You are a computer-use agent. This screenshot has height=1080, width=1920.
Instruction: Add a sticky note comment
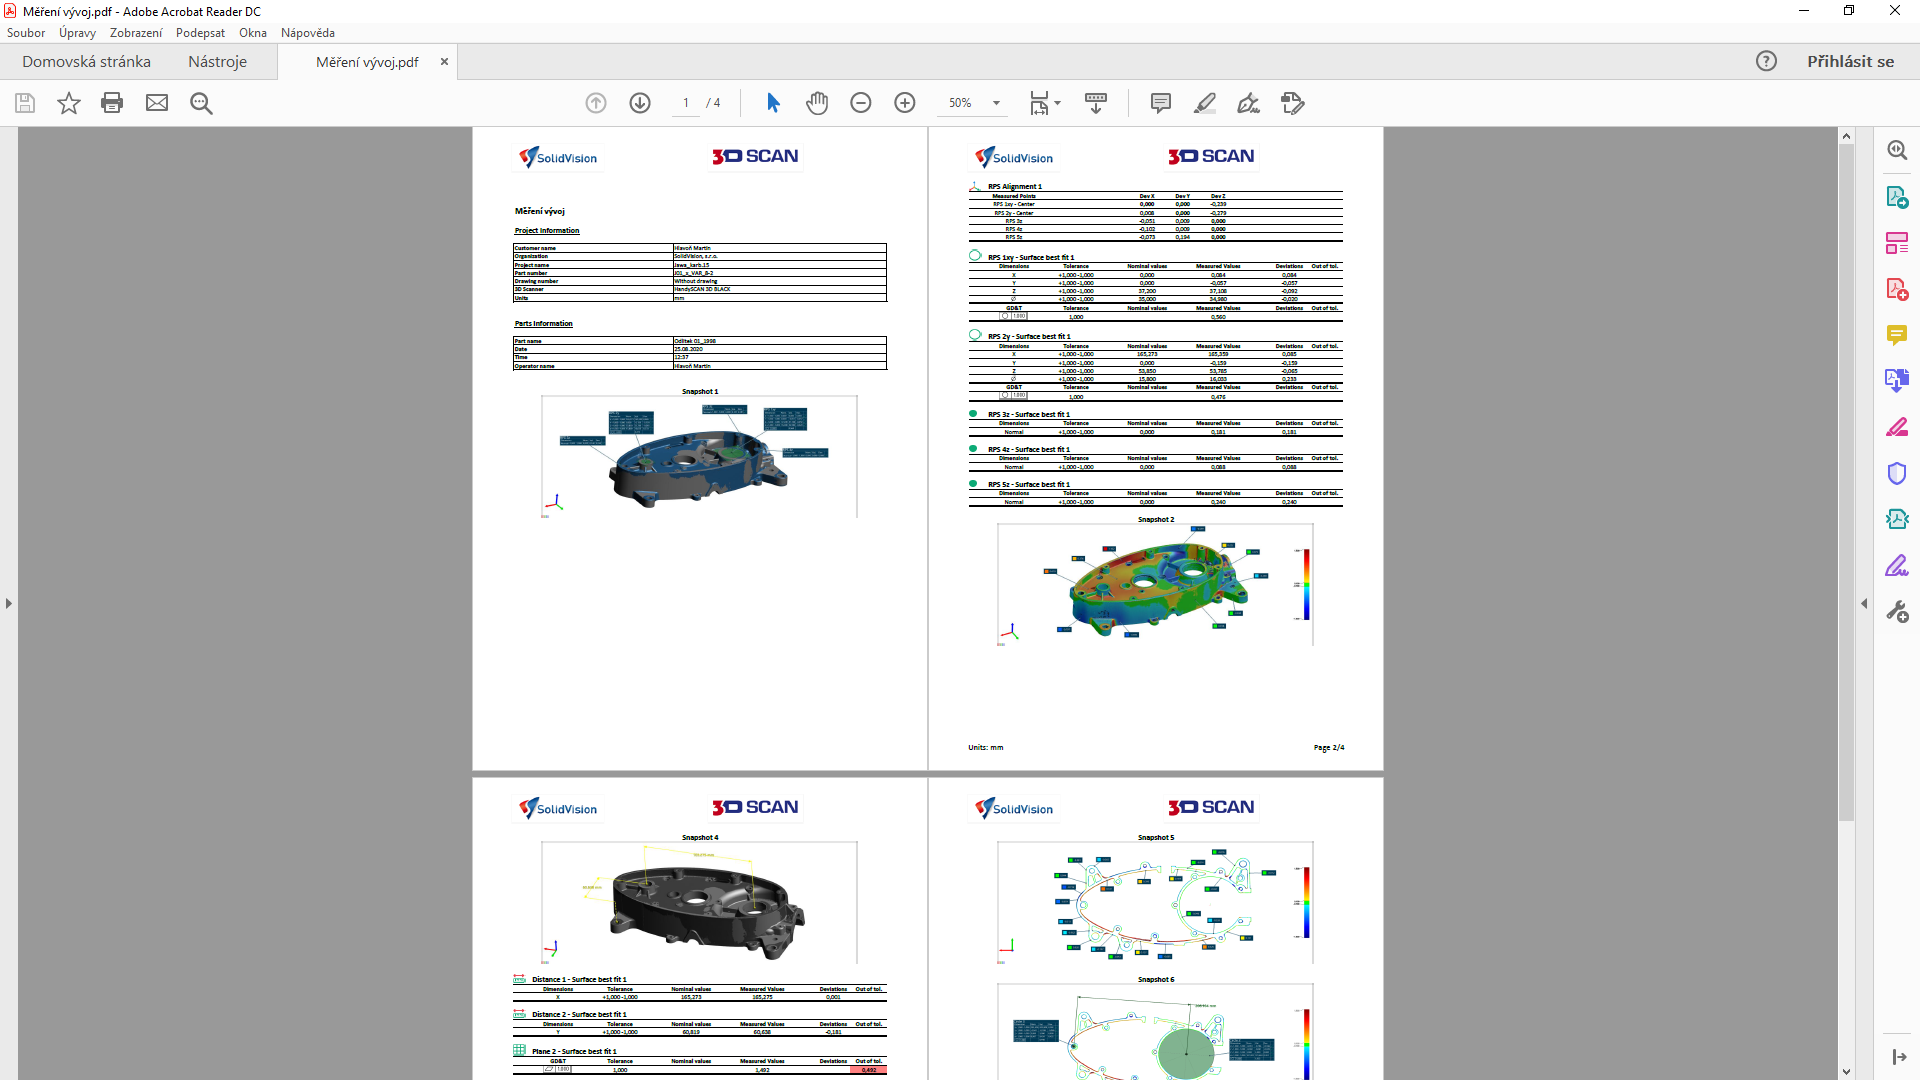pyautogui.click(x=1160, y=103)
